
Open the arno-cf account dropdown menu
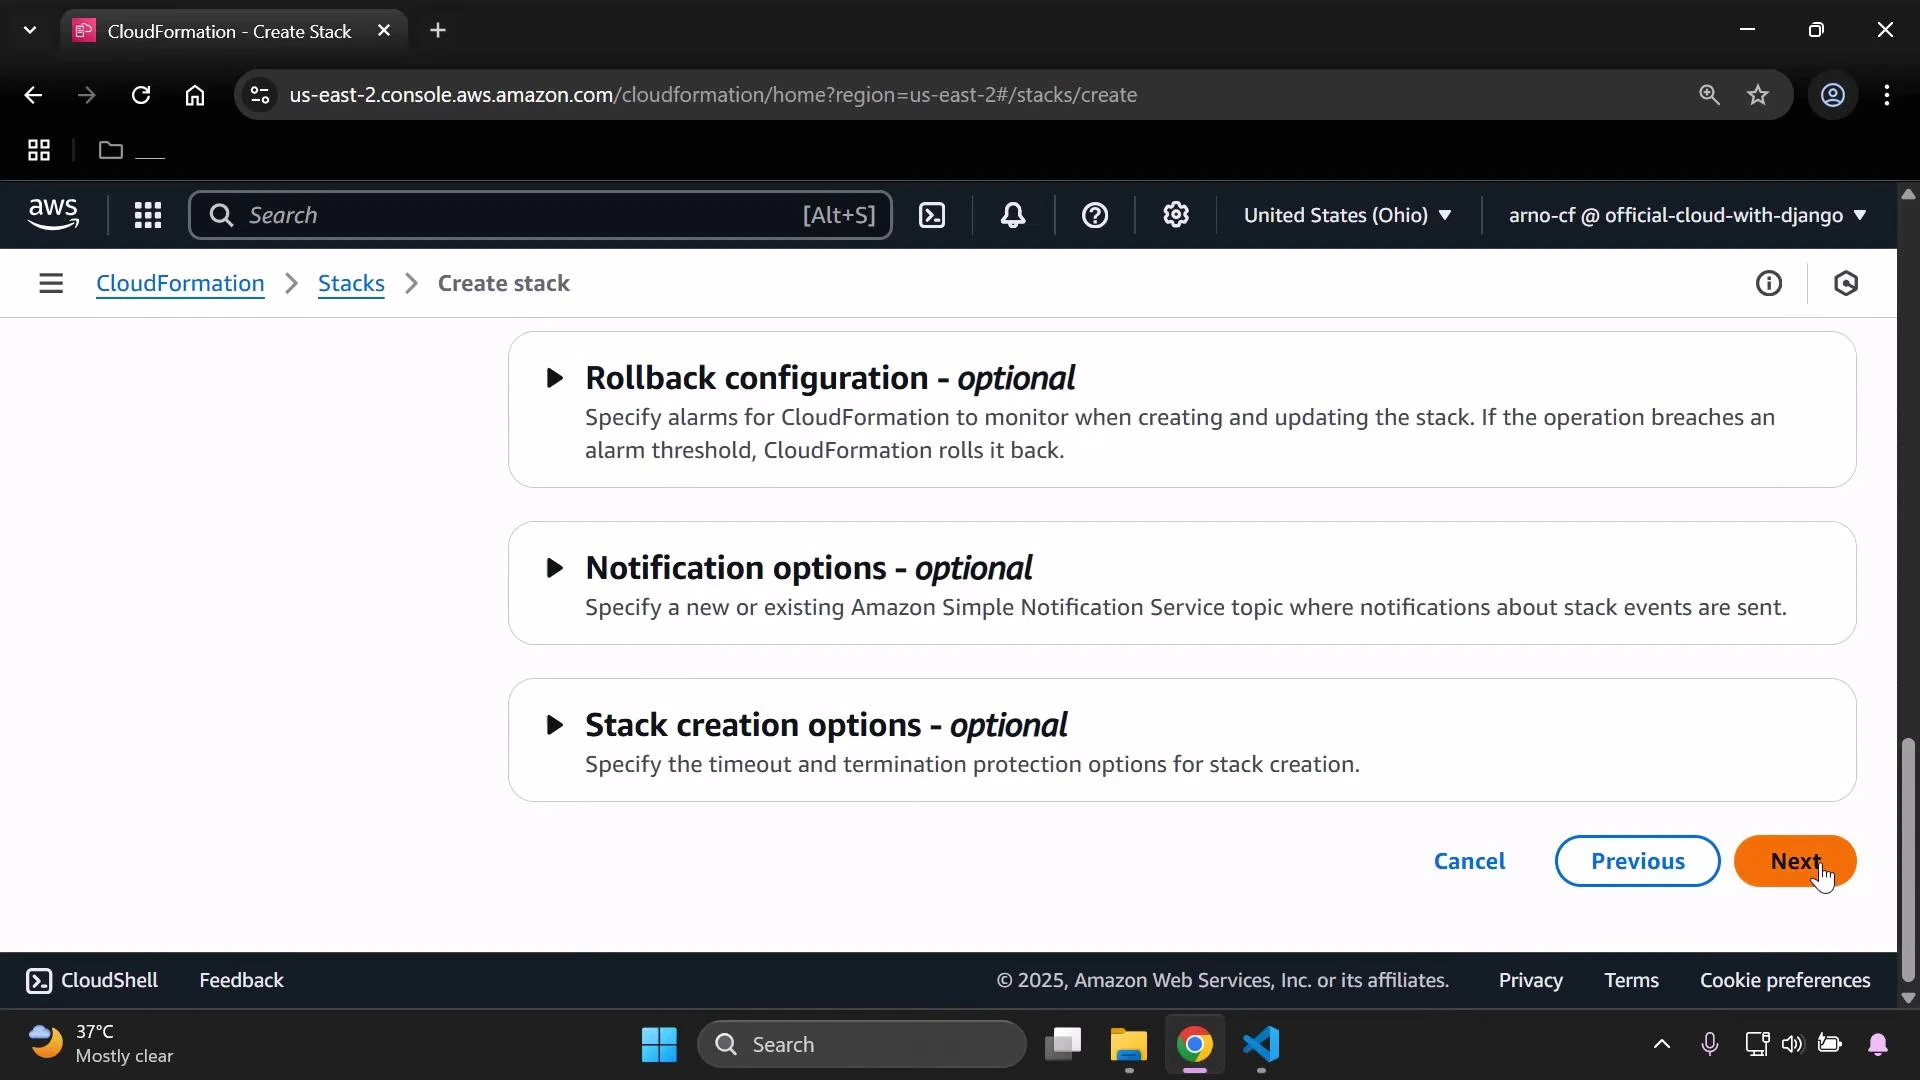pos(1687,215)
